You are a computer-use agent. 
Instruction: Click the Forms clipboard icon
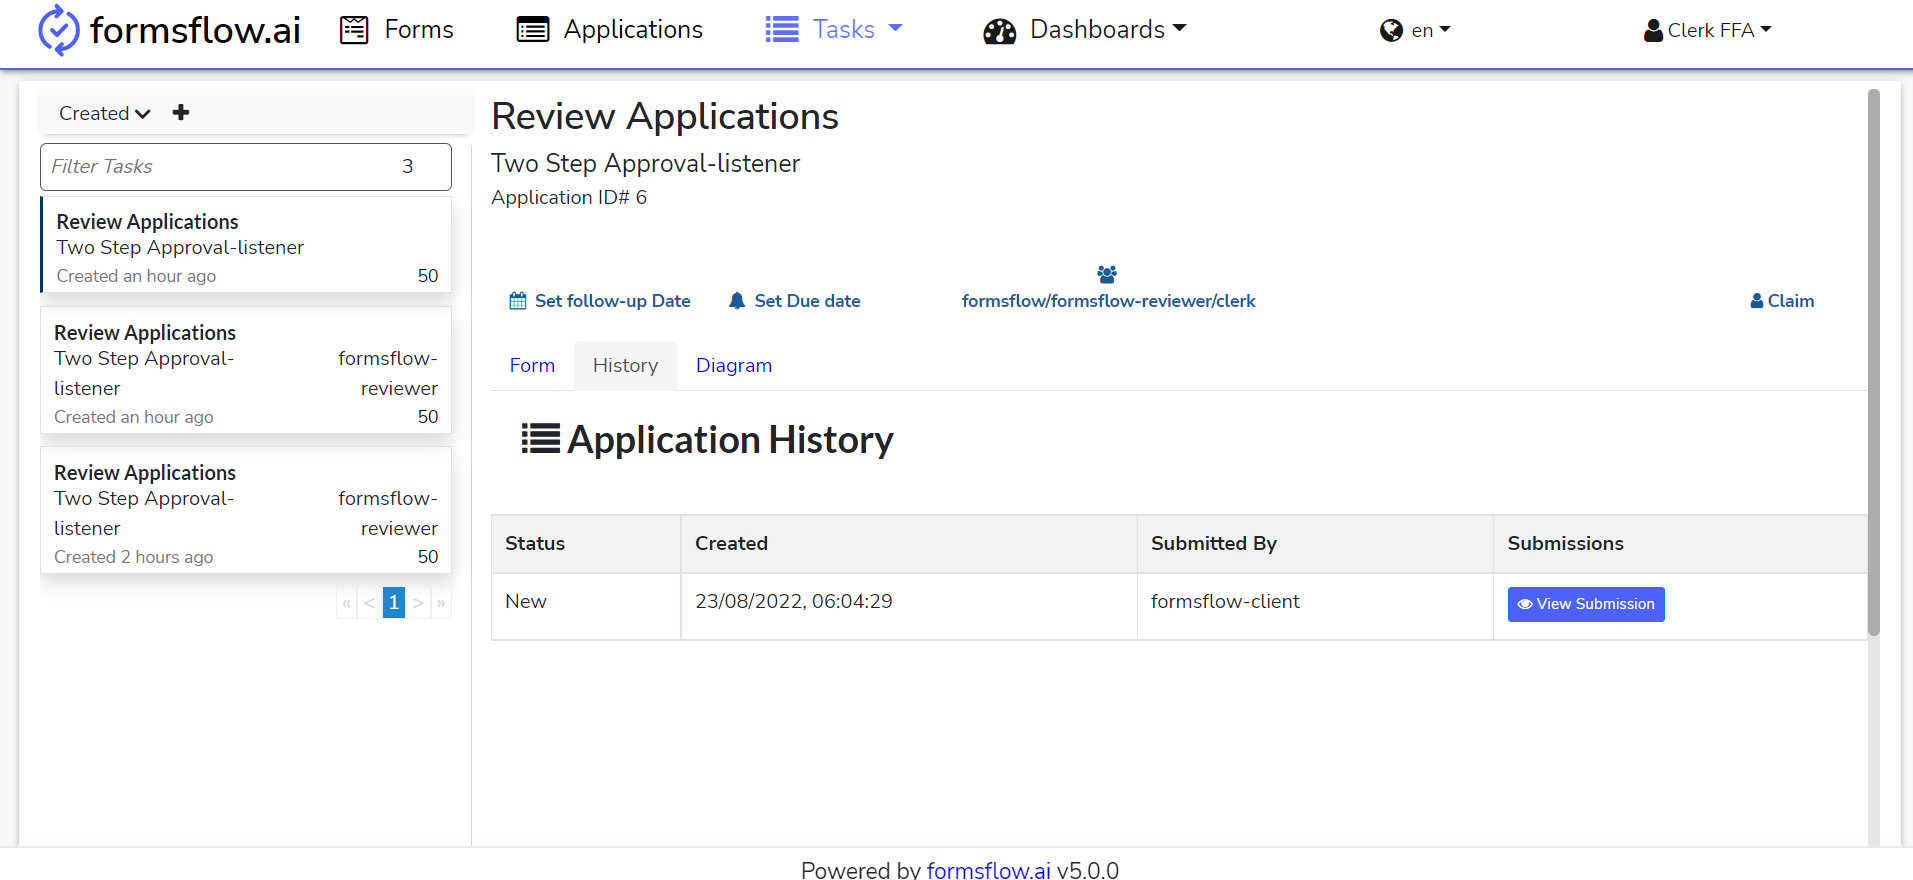point(354,30)
